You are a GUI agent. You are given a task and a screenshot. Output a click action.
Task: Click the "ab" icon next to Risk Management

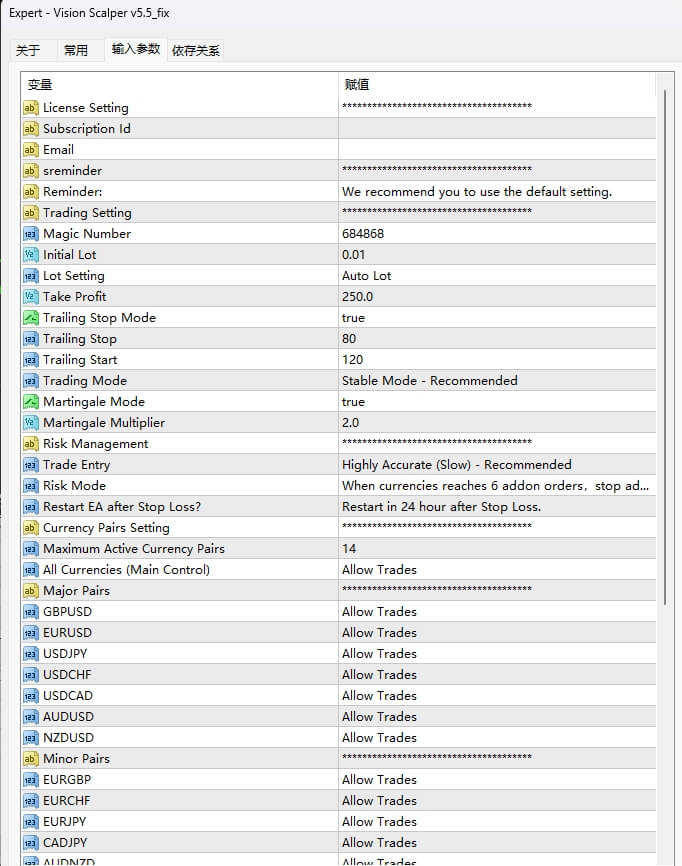click(x=29, y=443)
